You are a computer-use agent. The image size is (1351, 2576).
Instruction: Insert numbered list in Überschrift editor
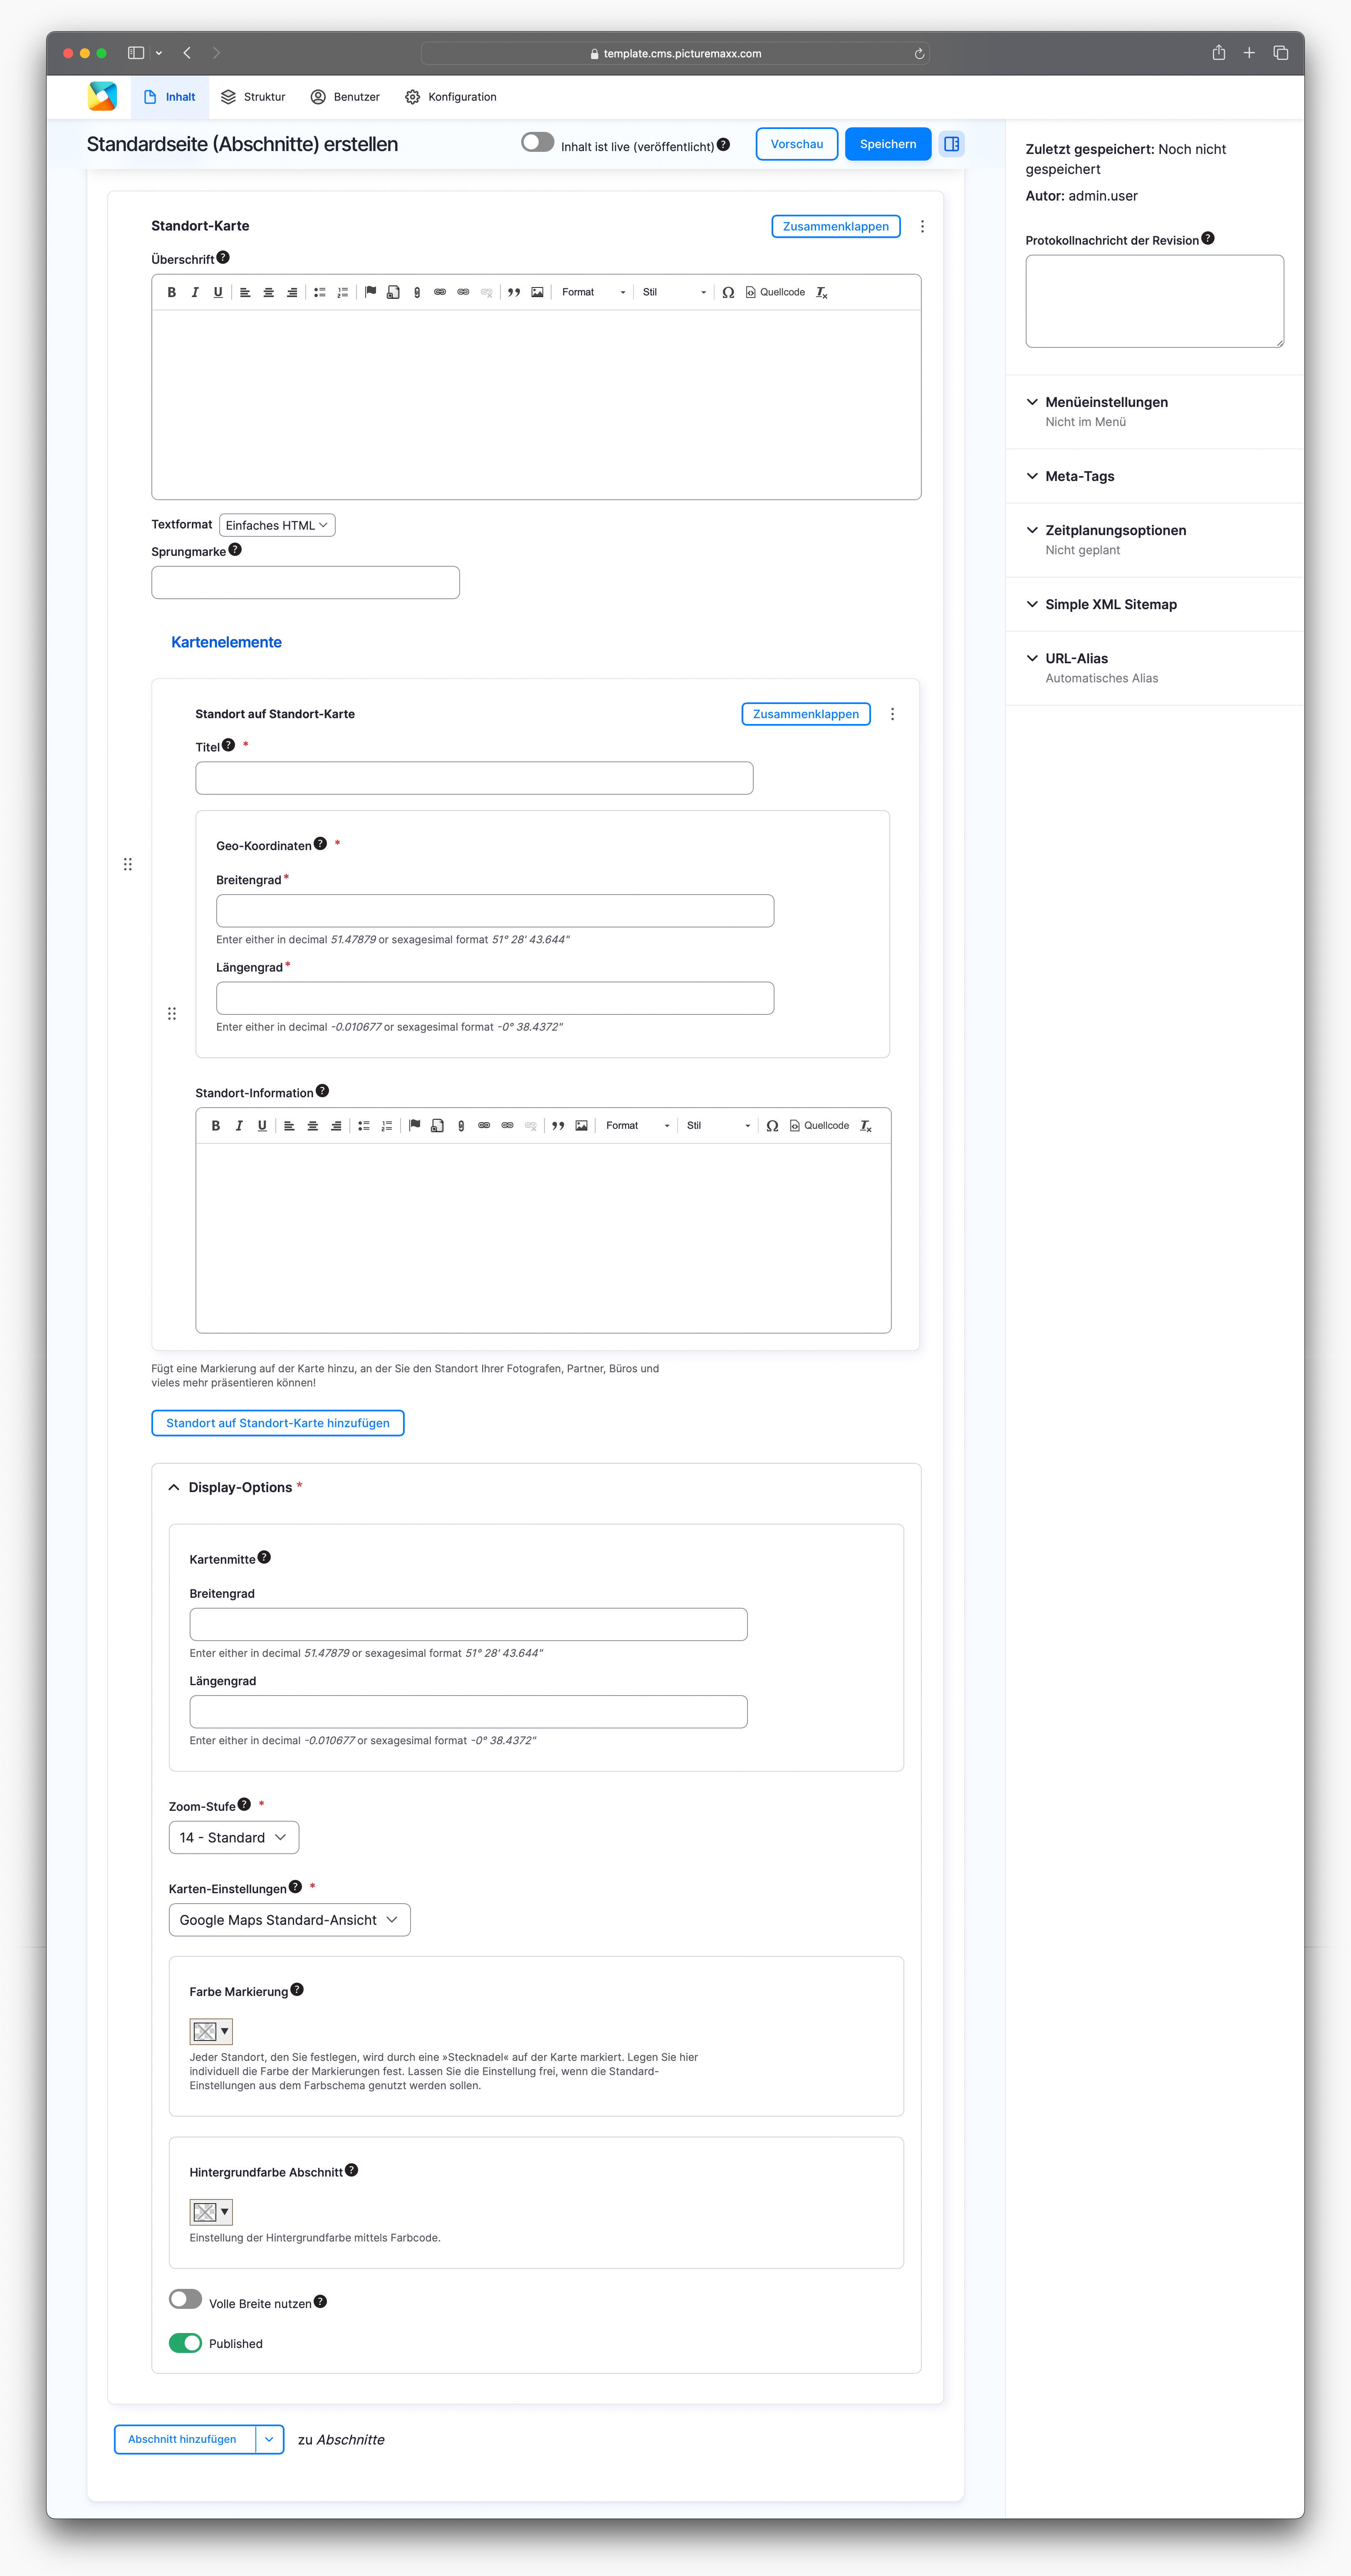tap(343, 292)
